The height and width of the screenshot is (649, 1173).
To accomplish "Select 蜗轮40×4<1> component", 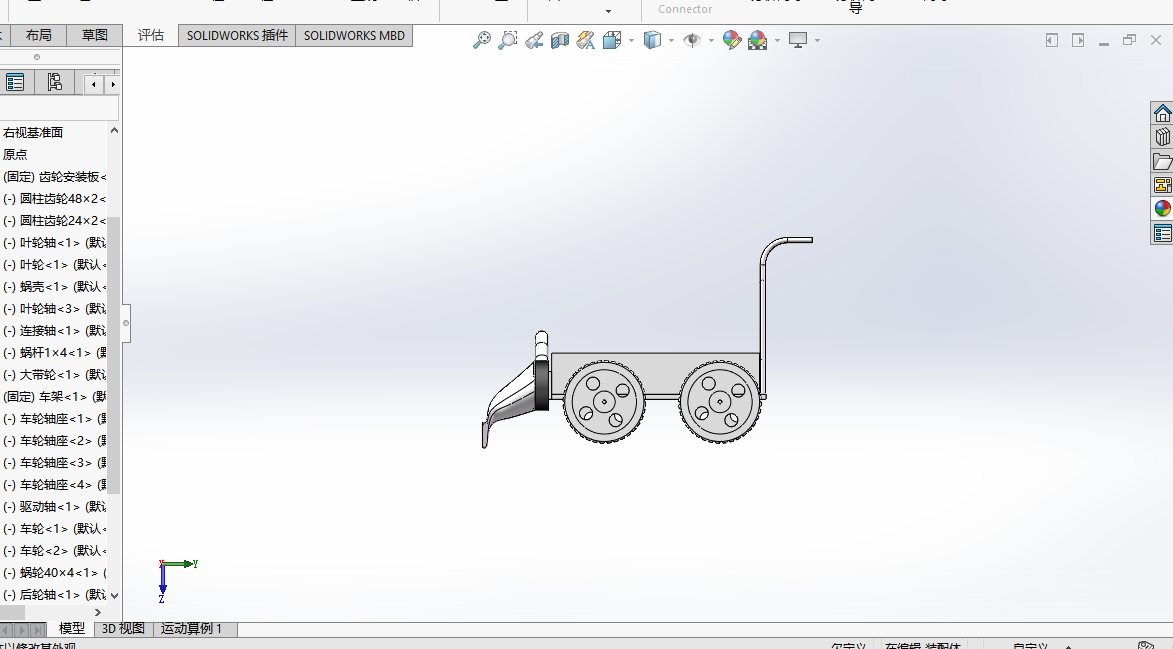I will pos(54,573).
